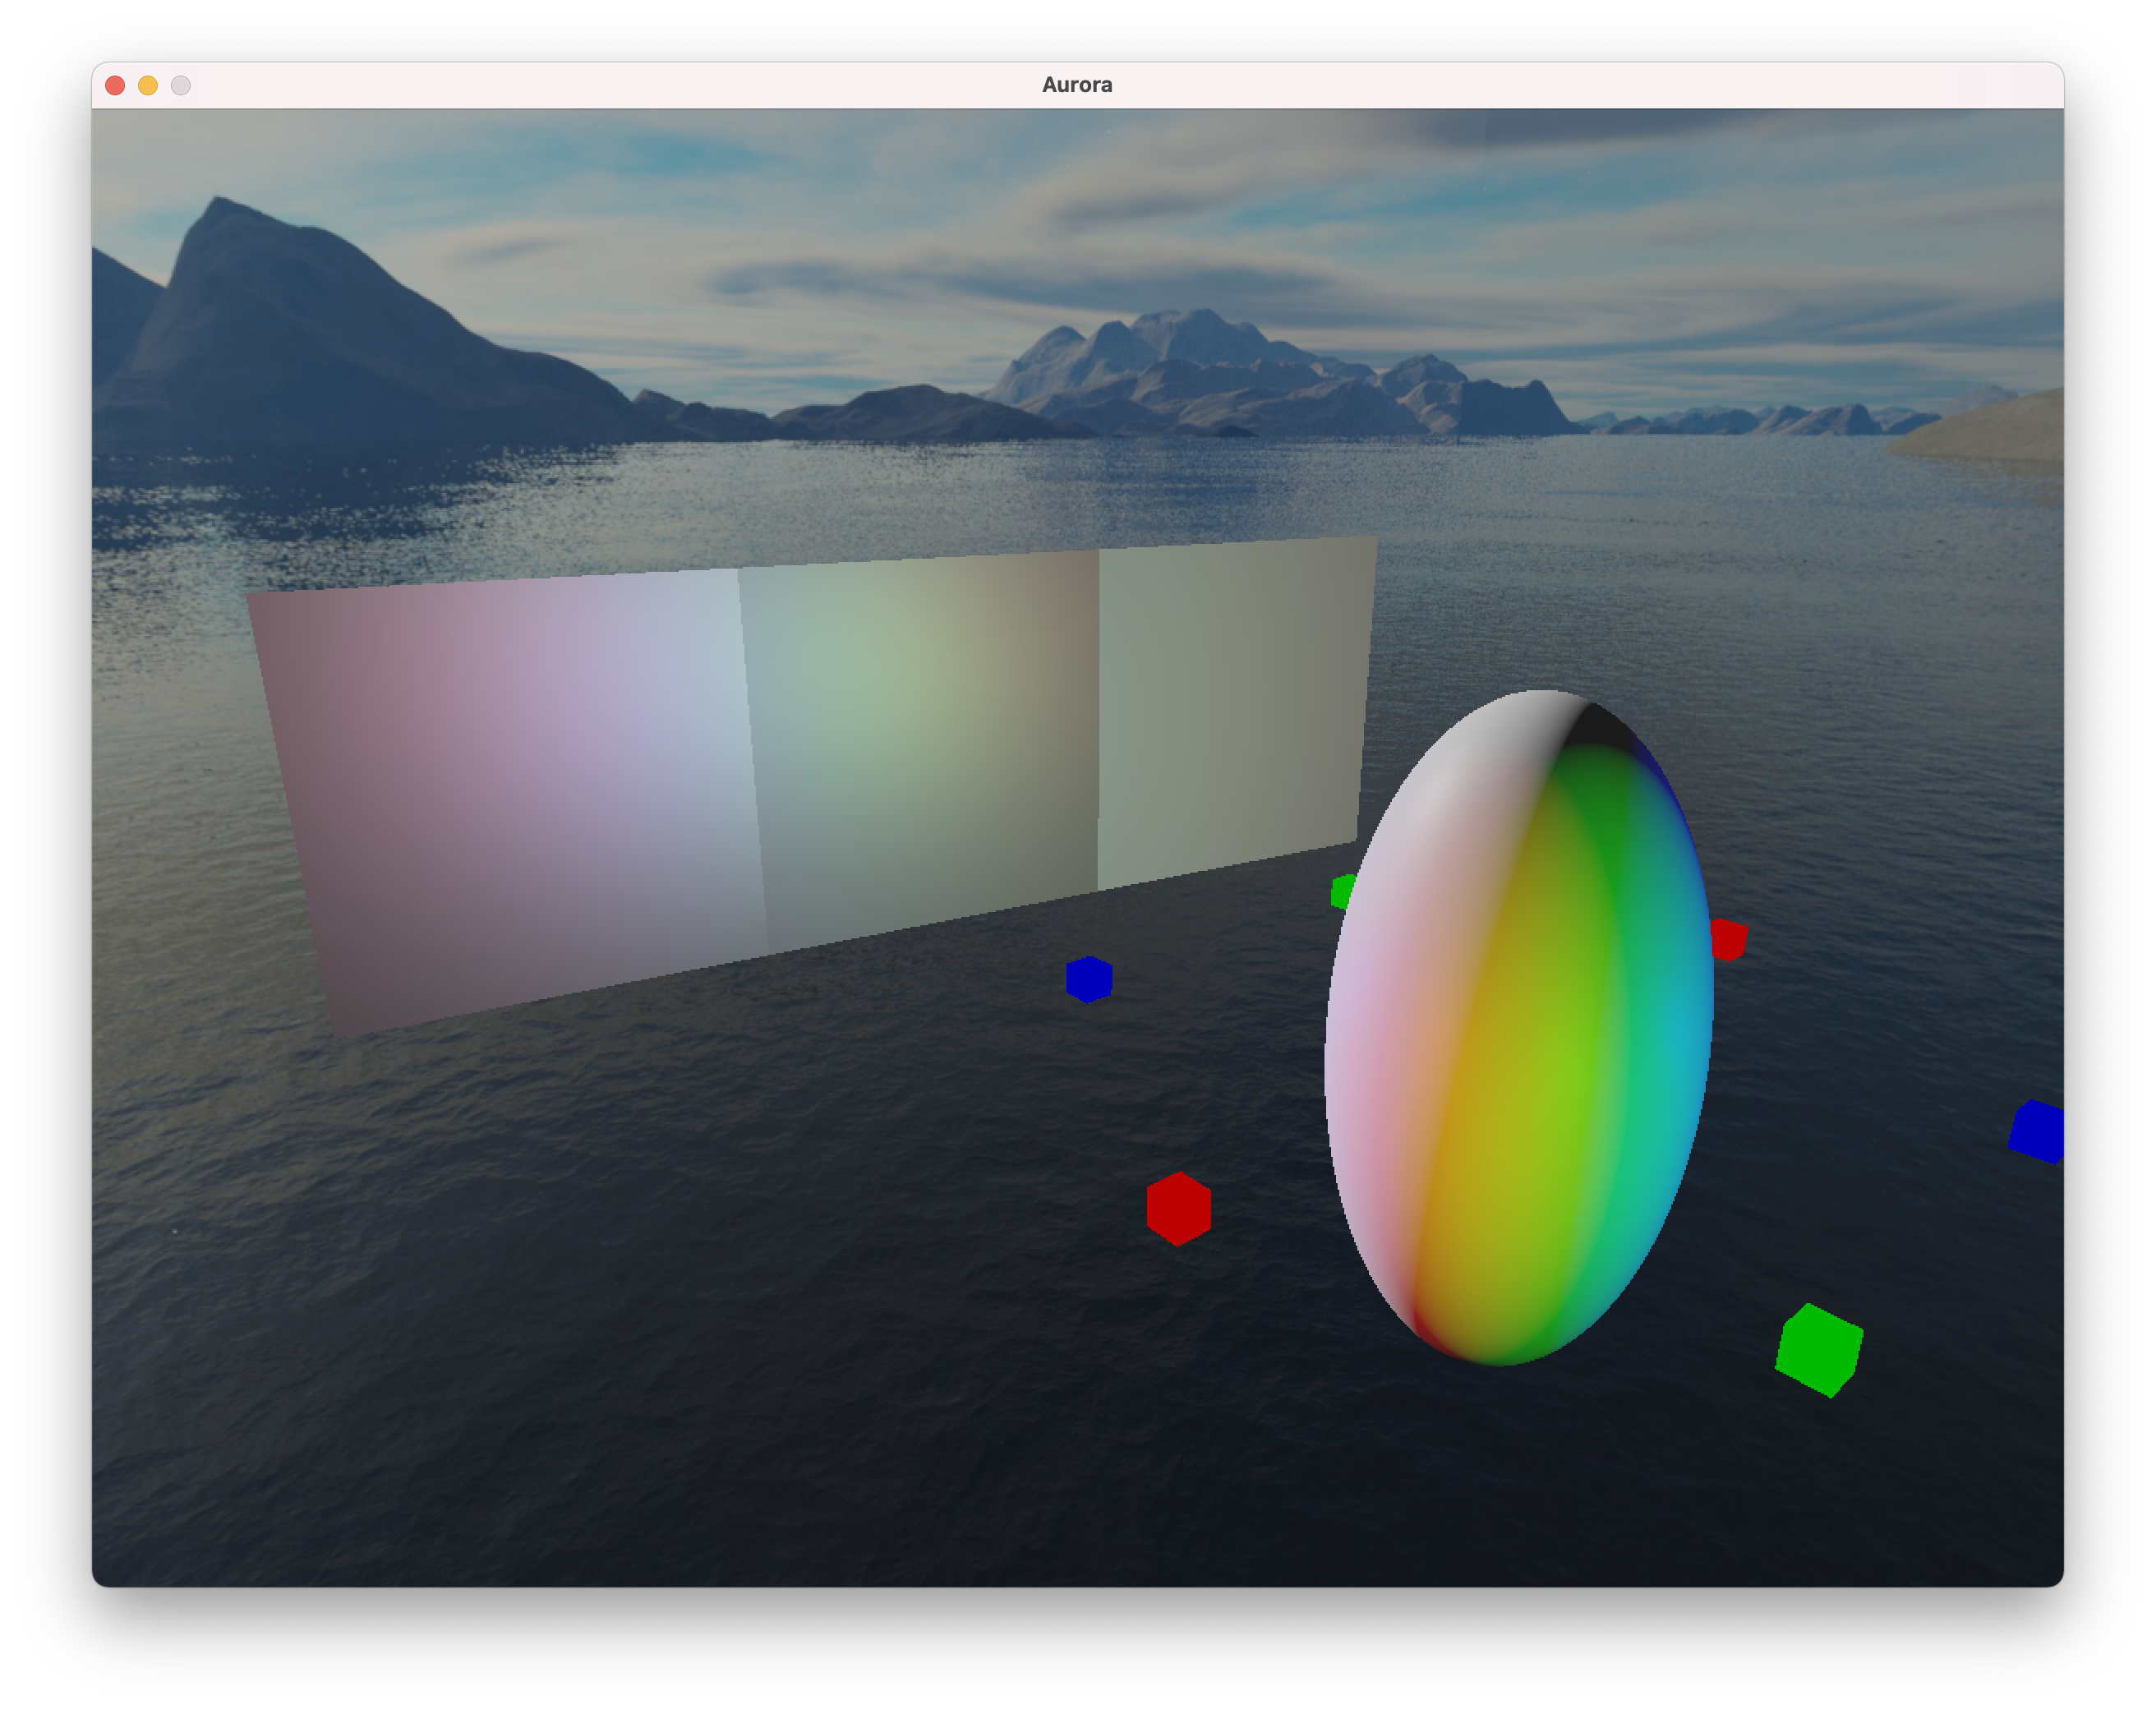Click the black patch atop the sphere
The image size is (2156, 1709).
(x=1598, y=728)
